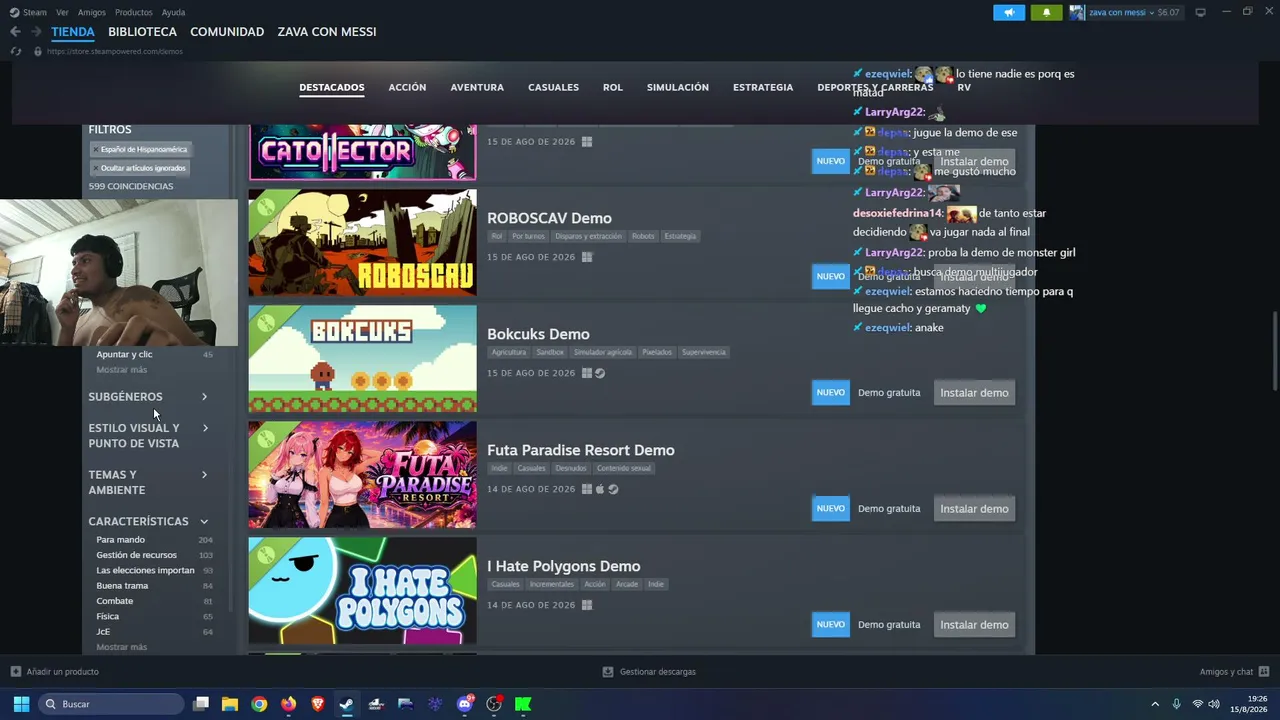Toggle the Combate filter
1280x720 pixels.
(154, 601)
